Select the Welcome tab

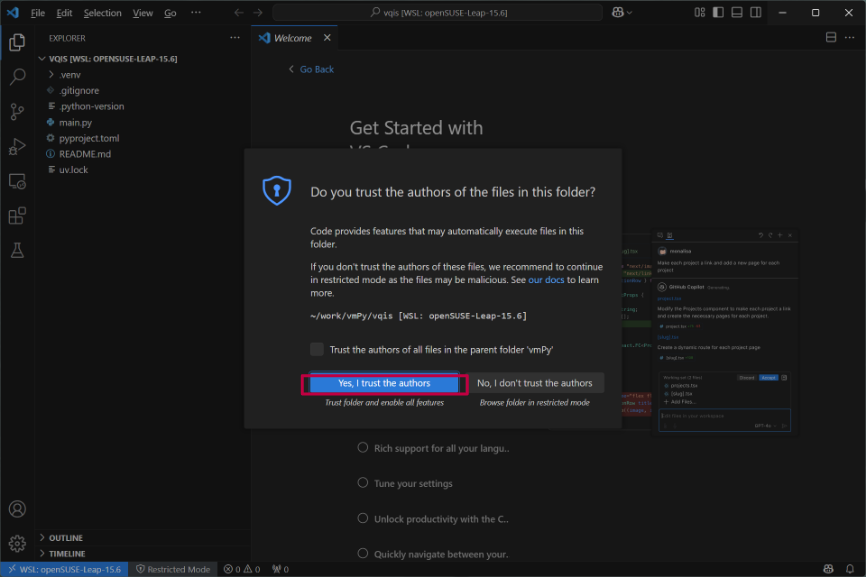coord(294,38)
